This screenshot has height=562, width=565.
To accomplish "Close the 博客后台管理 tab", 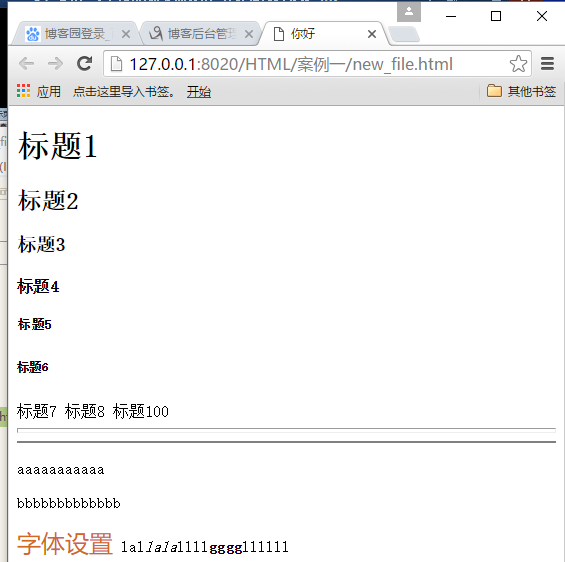I will pos(249,34).
